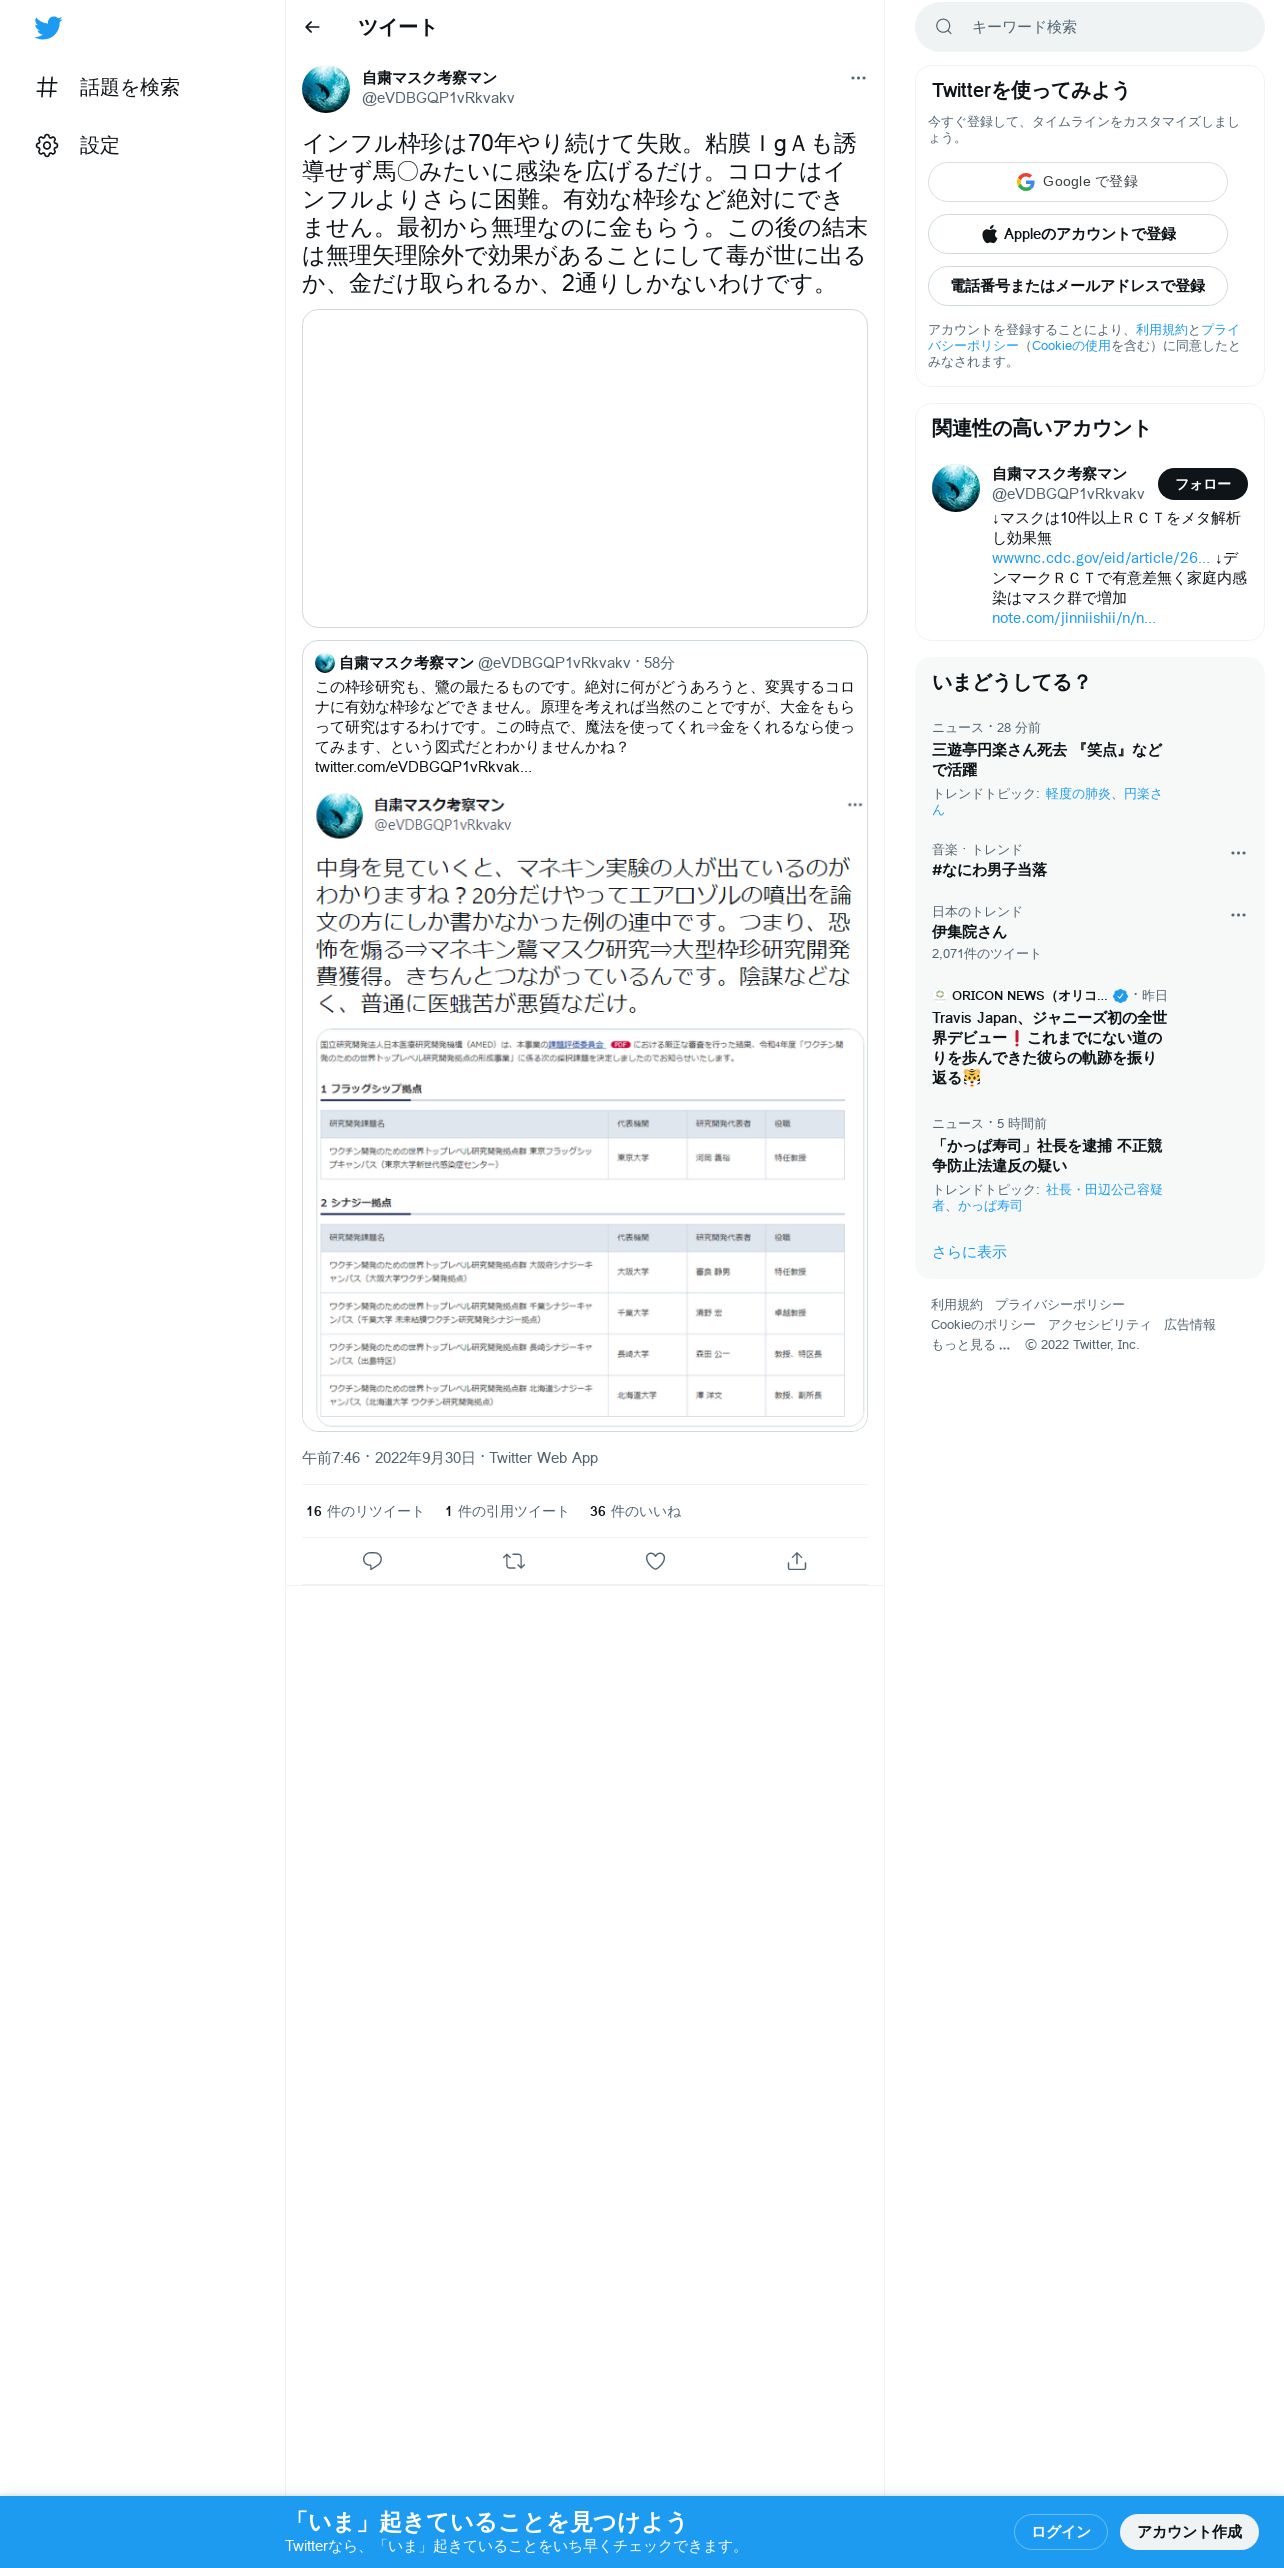Follow 自粛マスク考察マン with フォロー button
Viewport: 1284px width, 2568px height.
1202,484
